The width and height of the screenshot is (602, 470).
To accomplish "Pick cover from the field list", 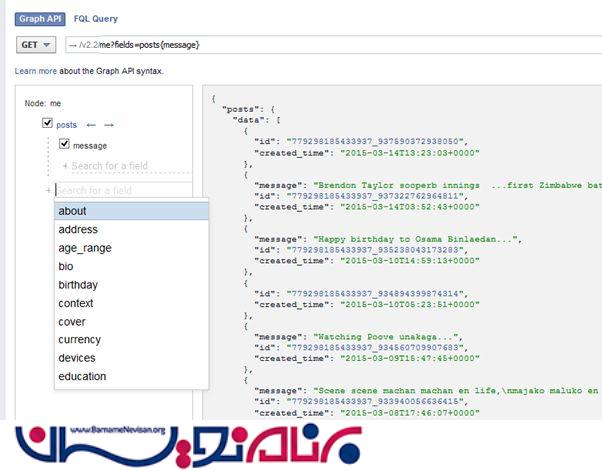I will (73, 322).
